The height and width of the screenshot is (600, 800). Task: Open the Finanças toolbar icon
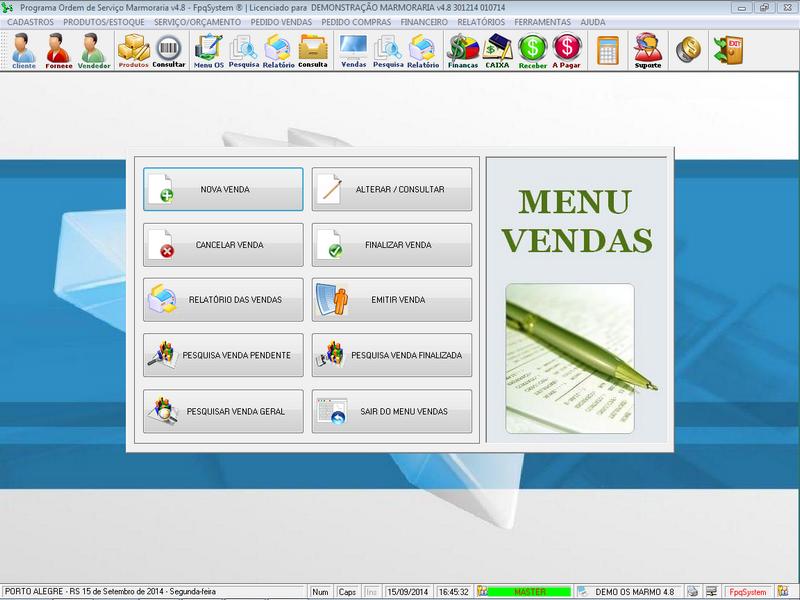(x=463, y=51)
